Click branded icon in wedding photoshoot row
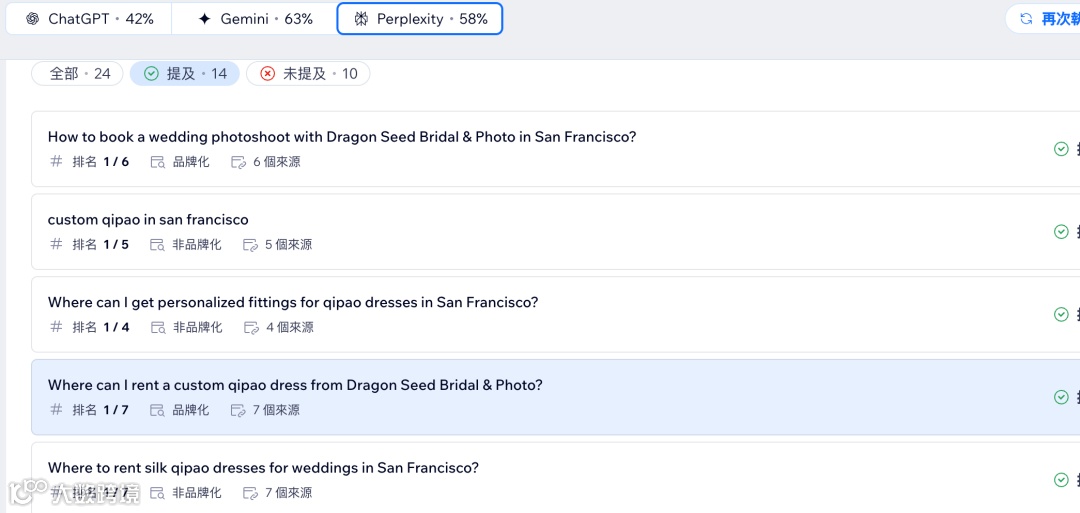 pyautogui.click(x=157, y=162)
